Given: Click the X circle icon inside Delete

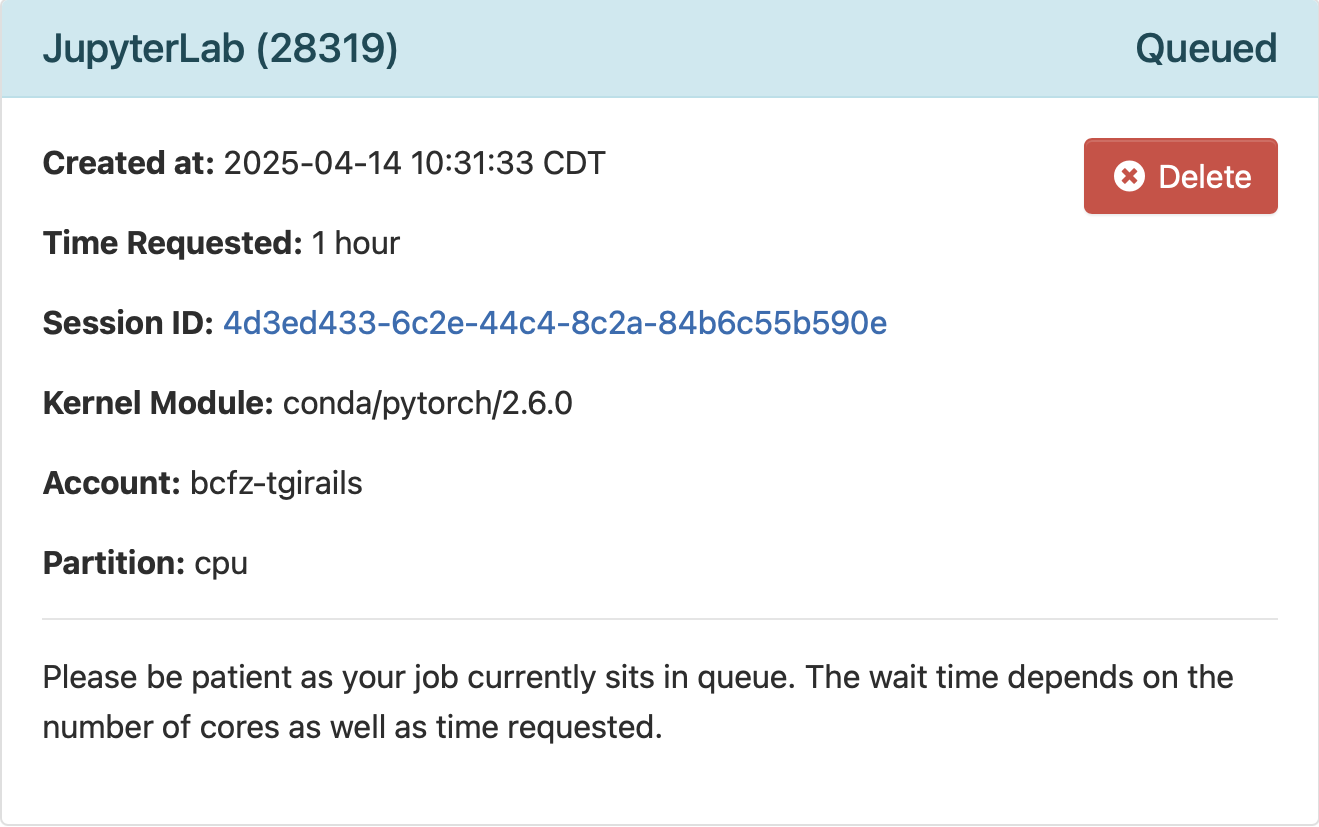Looking at the screenshot, I should [1129, 177].
